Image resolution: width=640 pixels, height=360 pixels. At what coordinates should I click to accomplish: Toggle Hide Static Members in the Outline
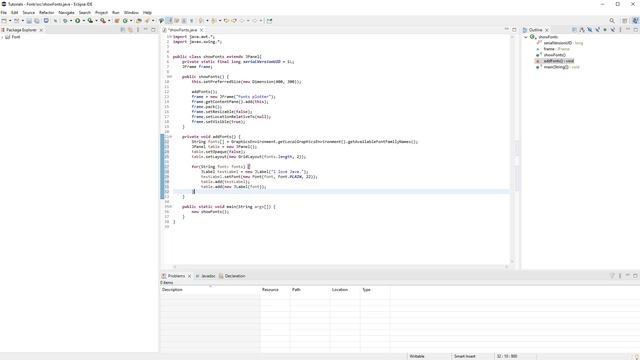pos(598,30)
